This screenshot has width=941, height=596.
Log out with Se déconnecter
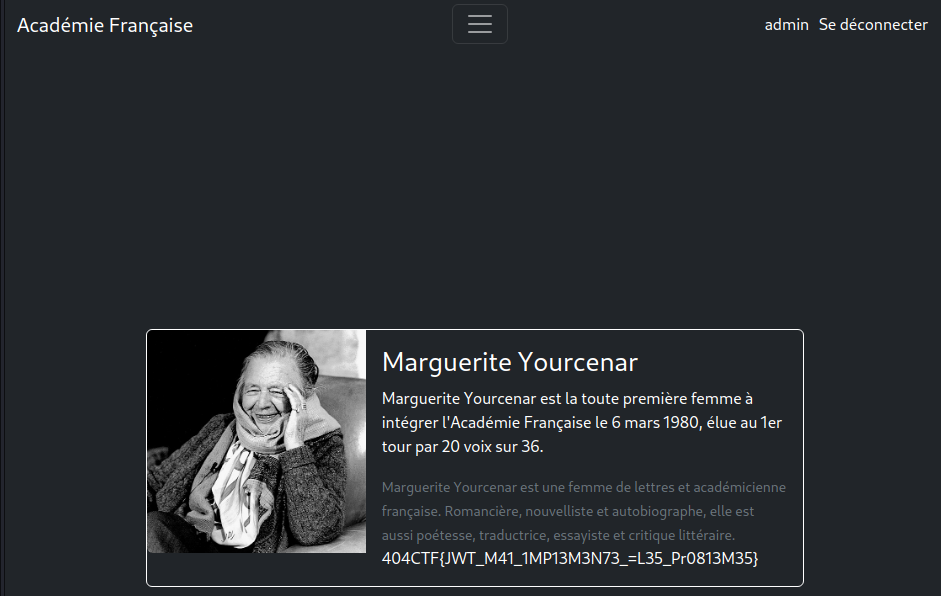(x=873, y=25)
